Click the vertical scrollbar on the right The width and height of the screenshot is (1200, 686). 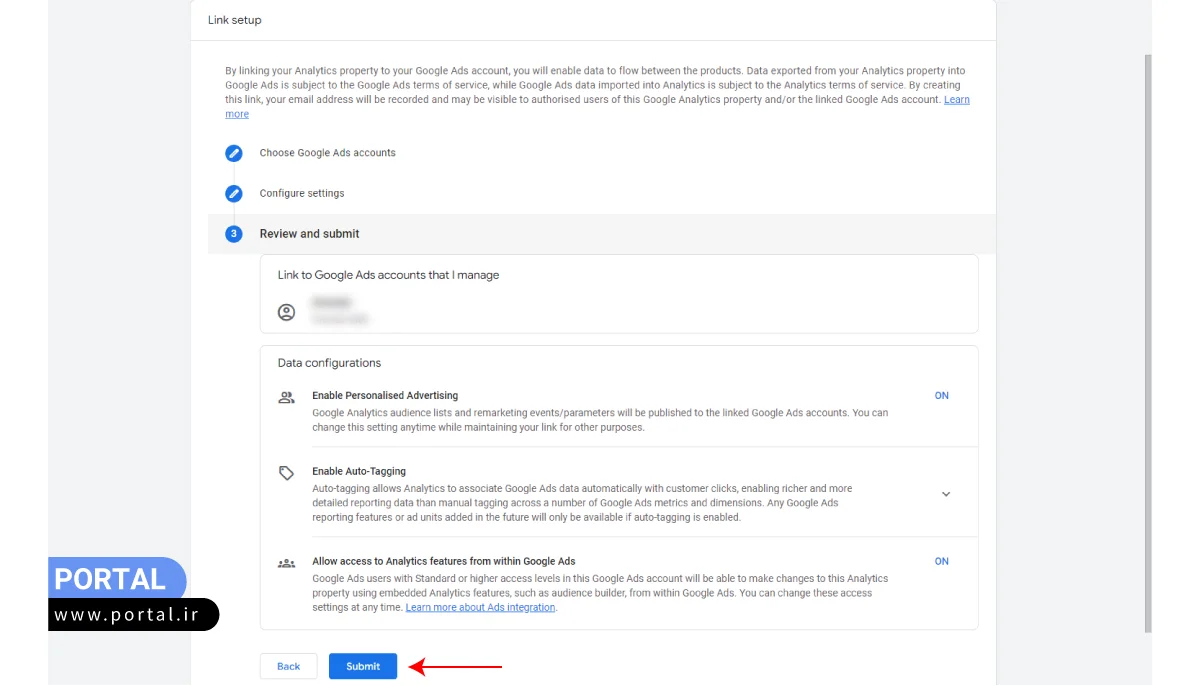point(1146,340)
